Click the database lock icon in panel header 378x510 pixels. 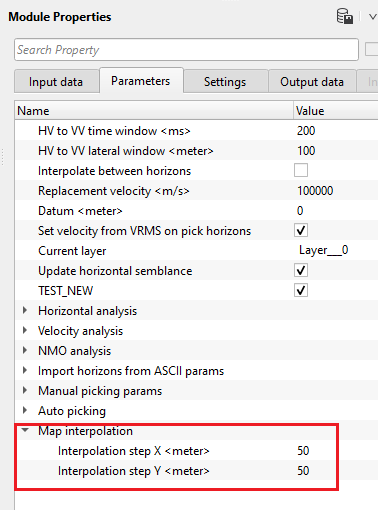coord(344,16)
